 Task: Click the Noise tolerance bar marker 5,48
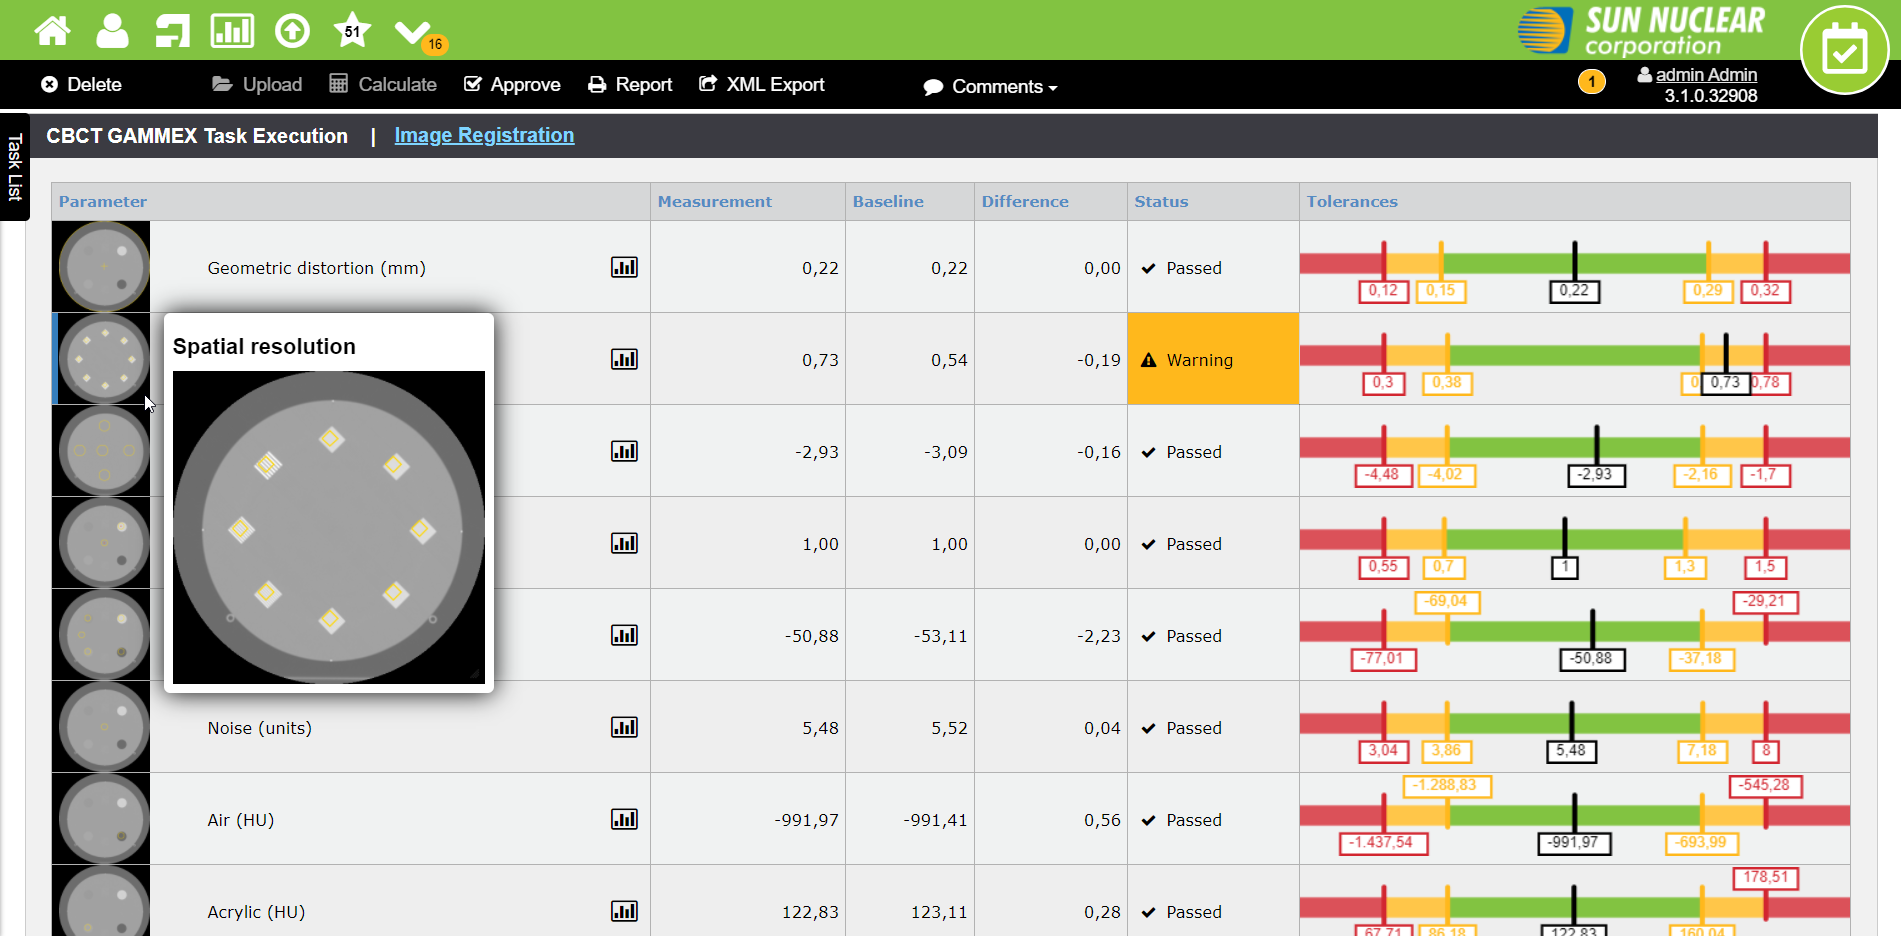pos(1571,751)
